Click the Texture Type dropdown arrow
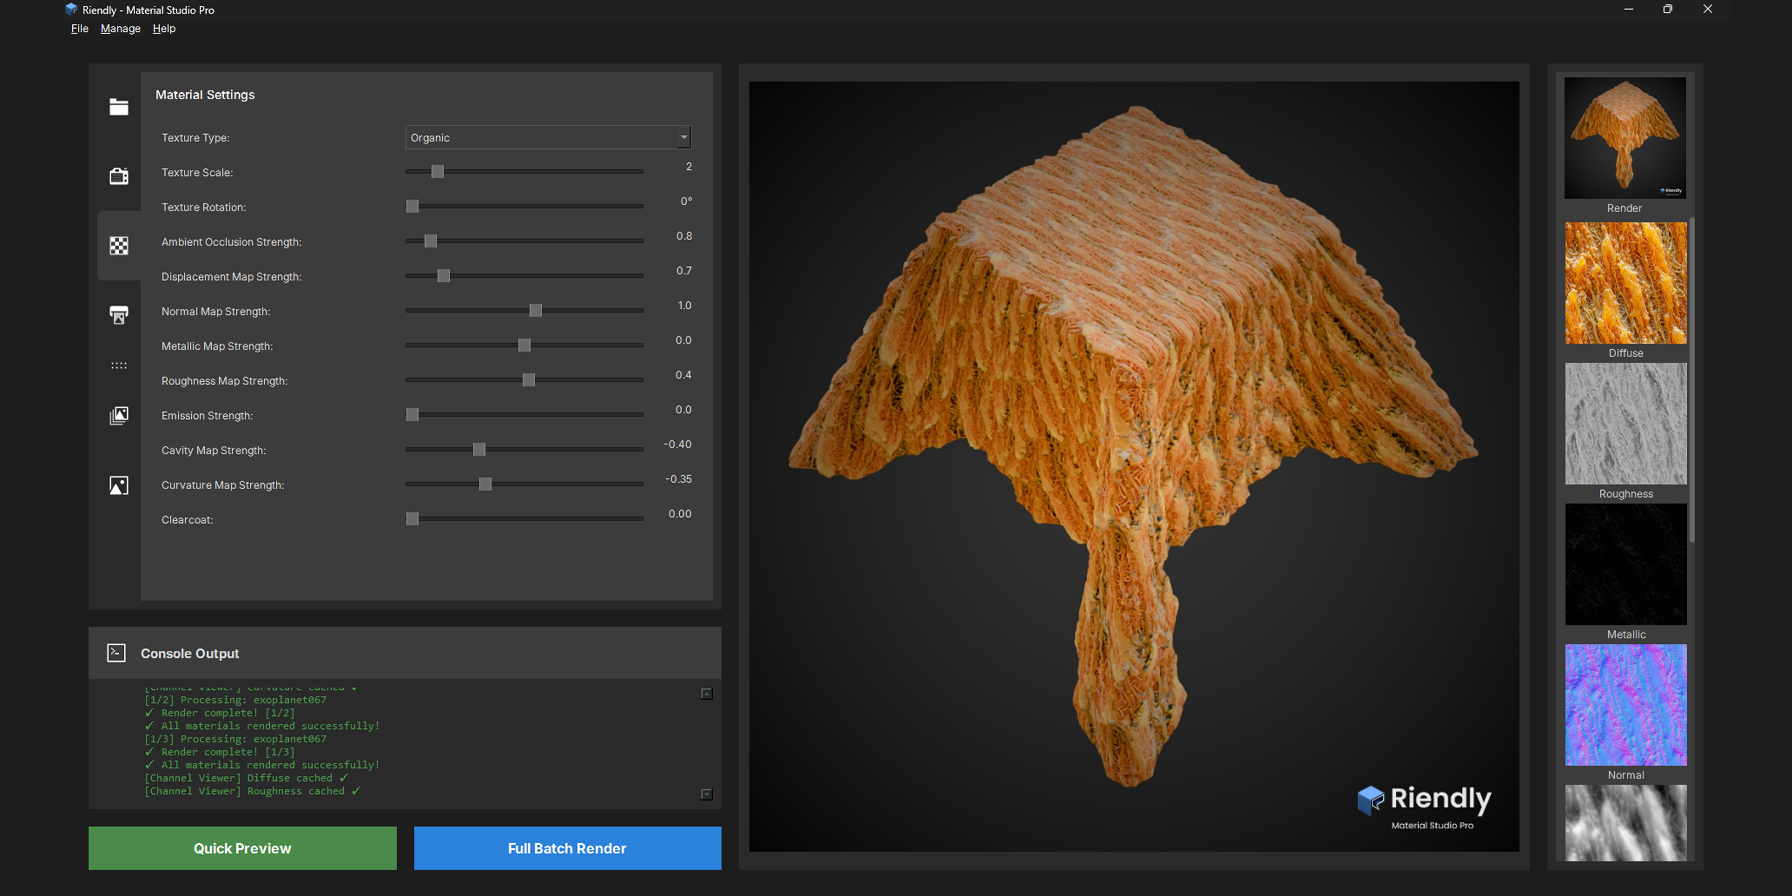 coord(684,137)
